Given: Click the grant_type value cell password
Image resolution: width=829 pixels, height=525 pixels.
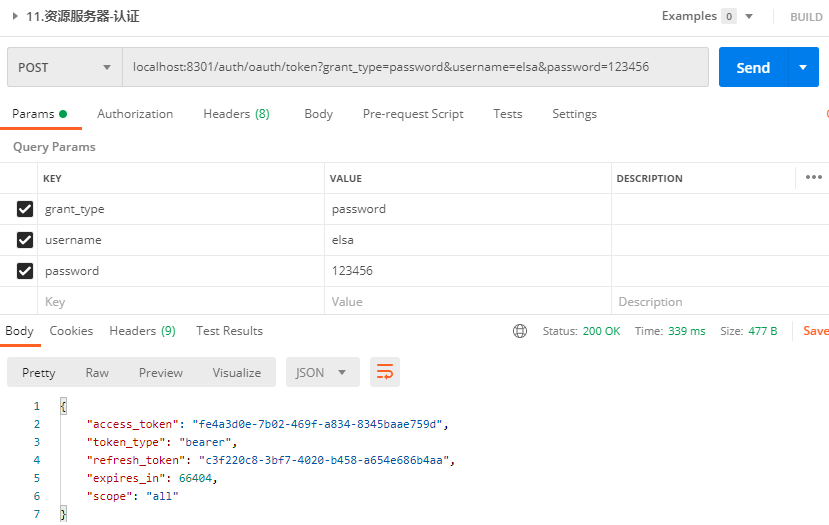Looking at the screenshot, I should [468, 209].
